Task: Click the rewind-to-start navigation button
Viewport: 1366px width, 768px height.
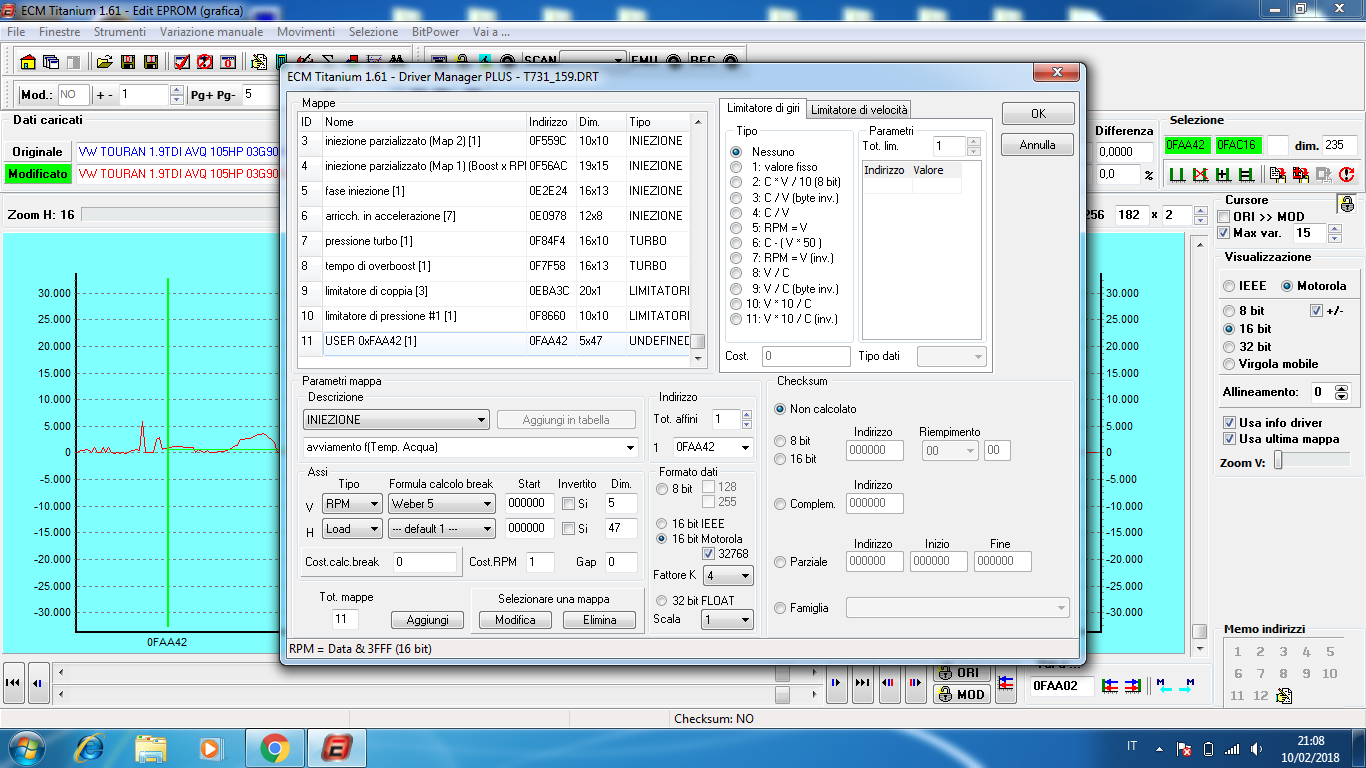Action: tap(14, 682)
